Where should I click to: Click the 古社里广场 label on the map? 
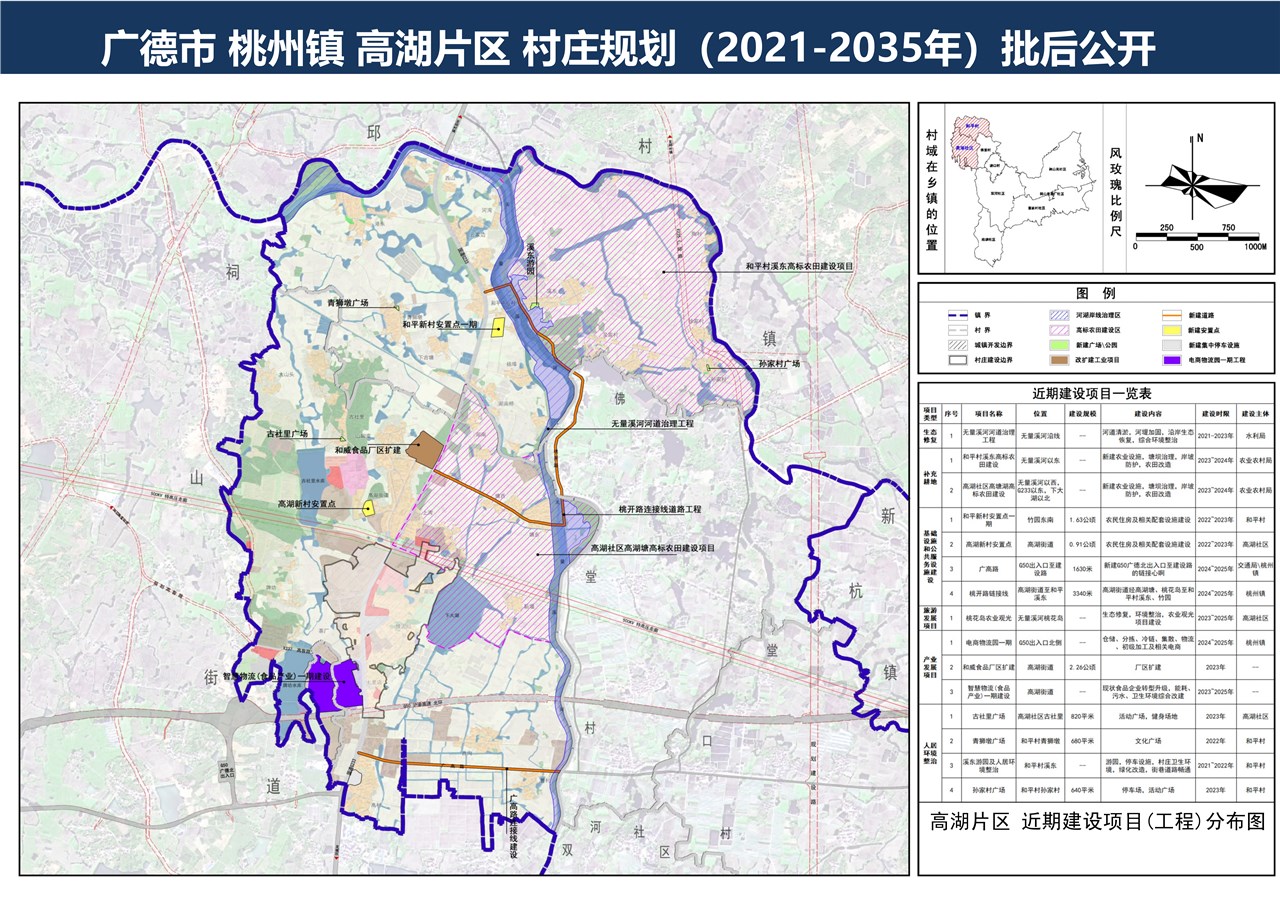tap(285, 434)
